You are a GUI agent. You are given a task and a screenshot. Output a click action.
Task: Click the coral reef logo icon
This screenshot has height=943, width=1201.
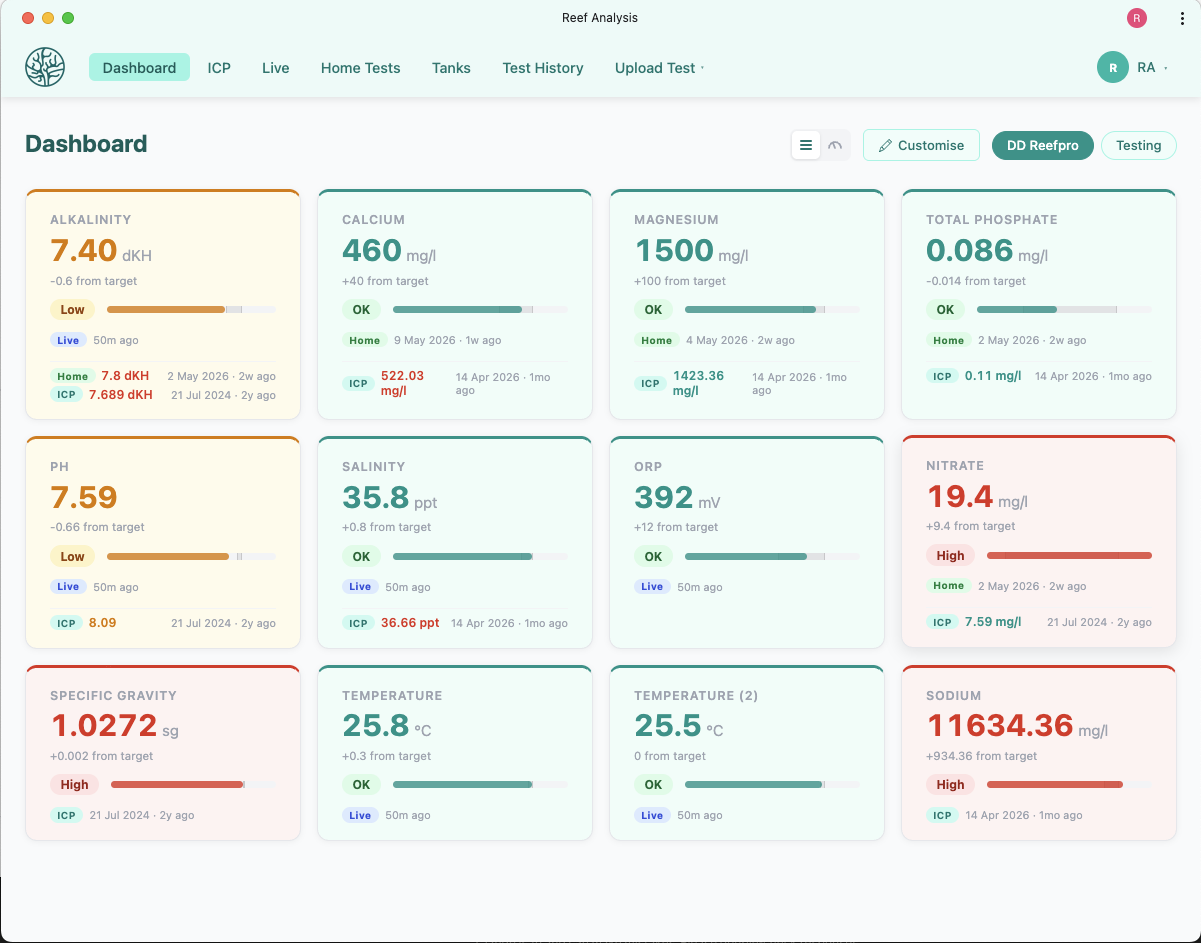pos(45,67)
